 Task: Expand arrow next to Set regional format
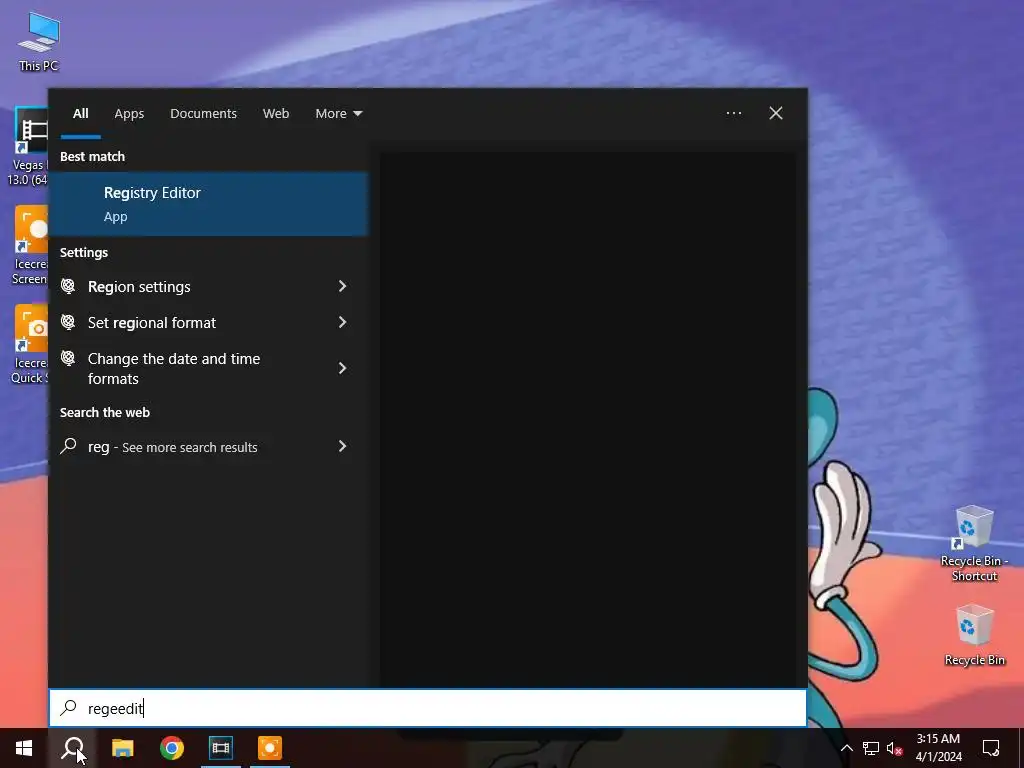coord(342,322)
